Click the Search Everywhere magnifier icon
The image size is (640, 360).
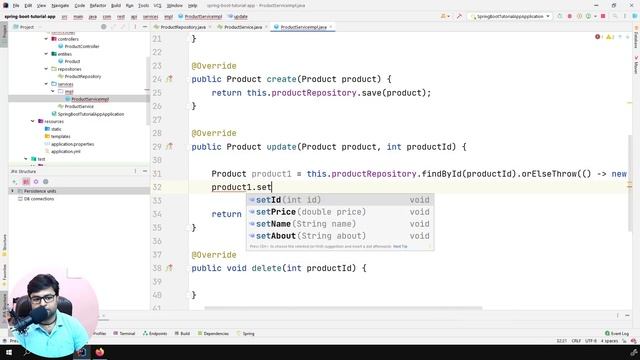(x=615, y=16)
